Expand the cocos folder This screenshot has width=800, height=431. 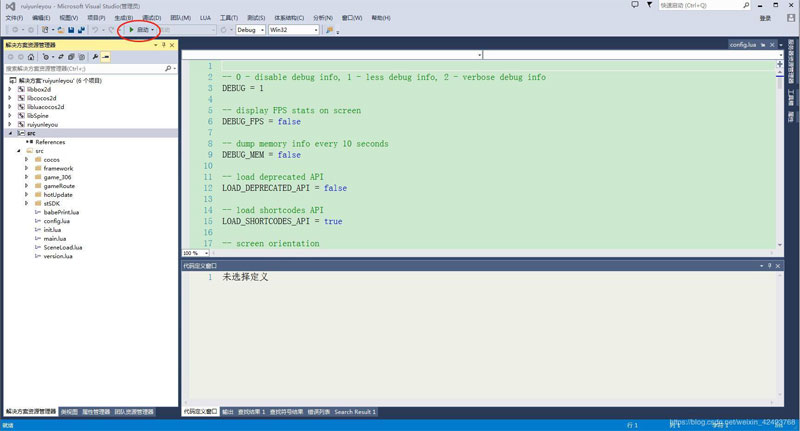[x=27, y=160]
